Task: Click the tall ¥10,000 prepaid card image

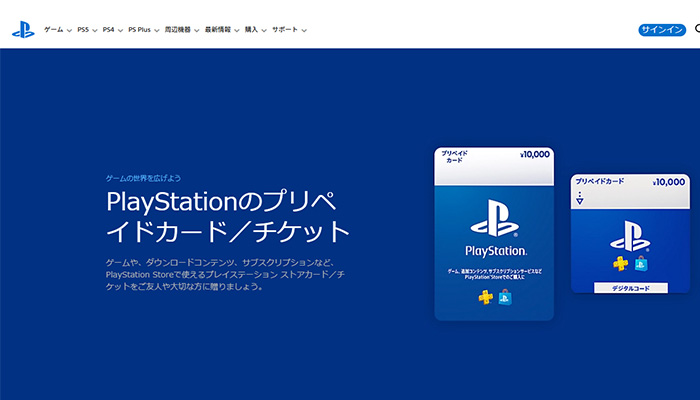Action: click(x=494, y=233)
